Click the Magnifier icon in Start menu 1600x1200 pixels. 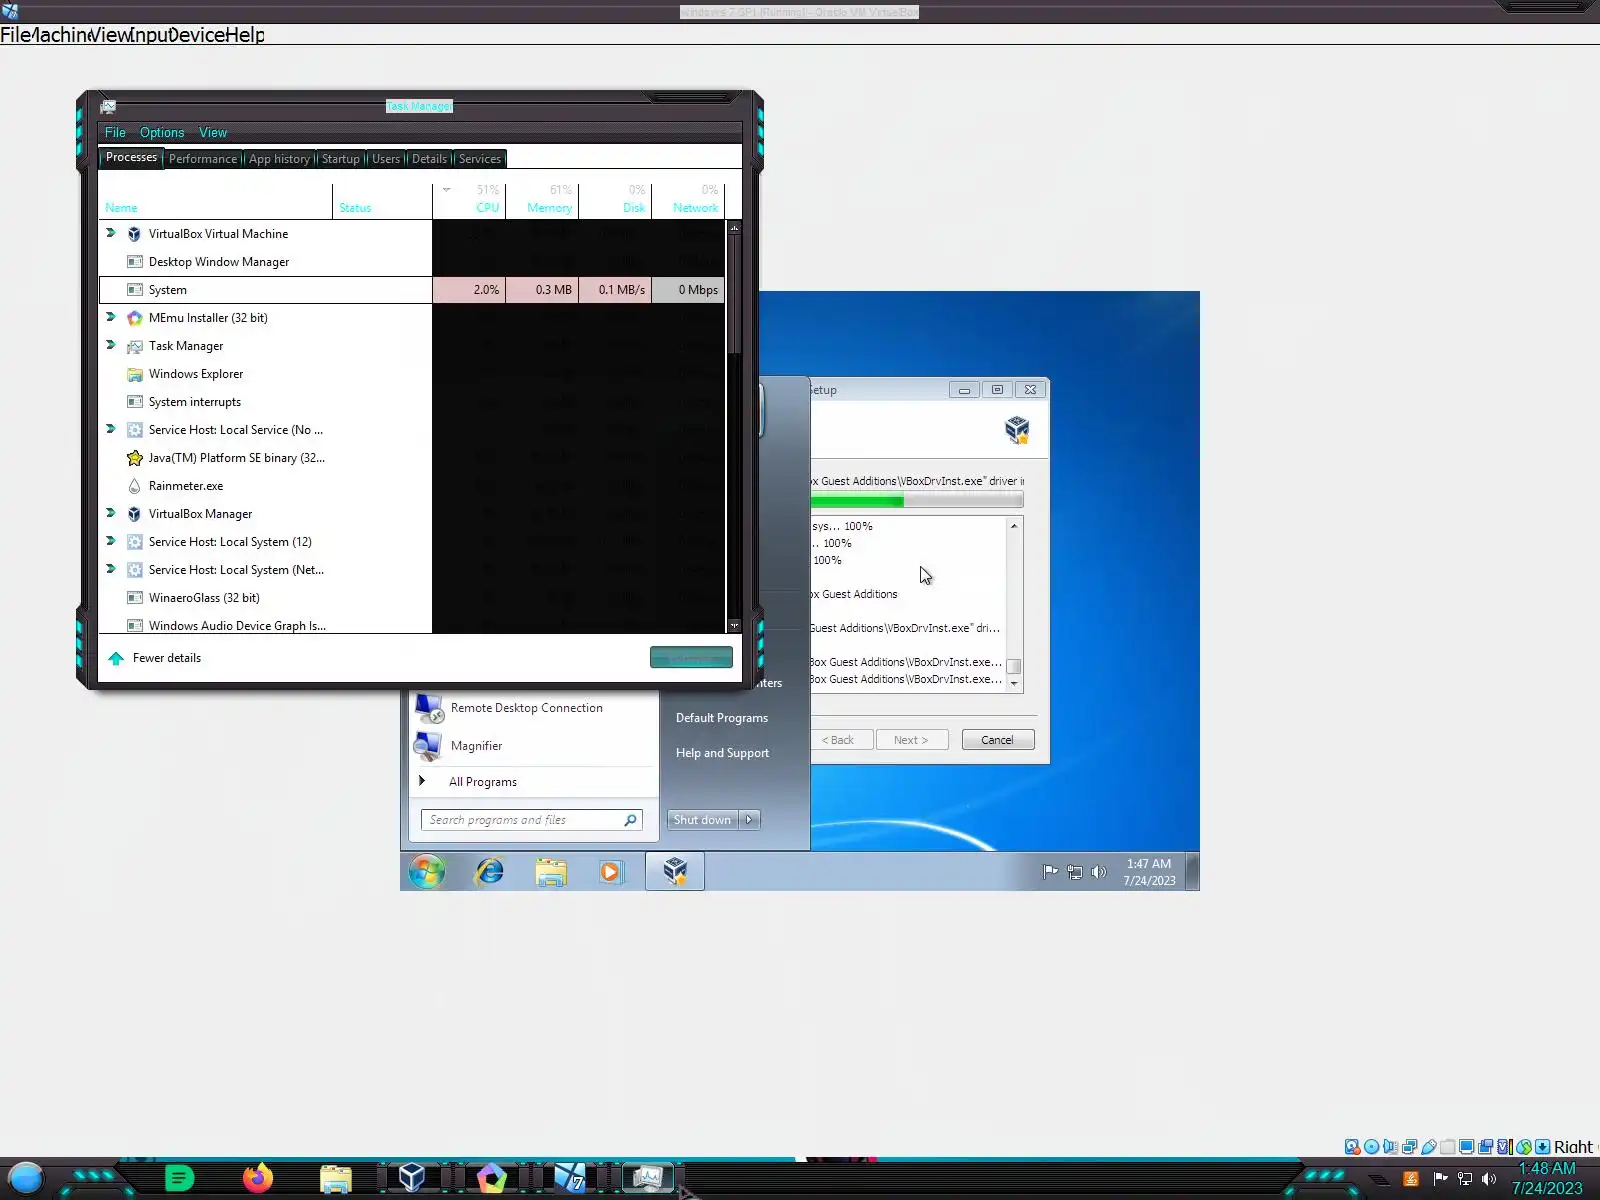tap(428, 746)
